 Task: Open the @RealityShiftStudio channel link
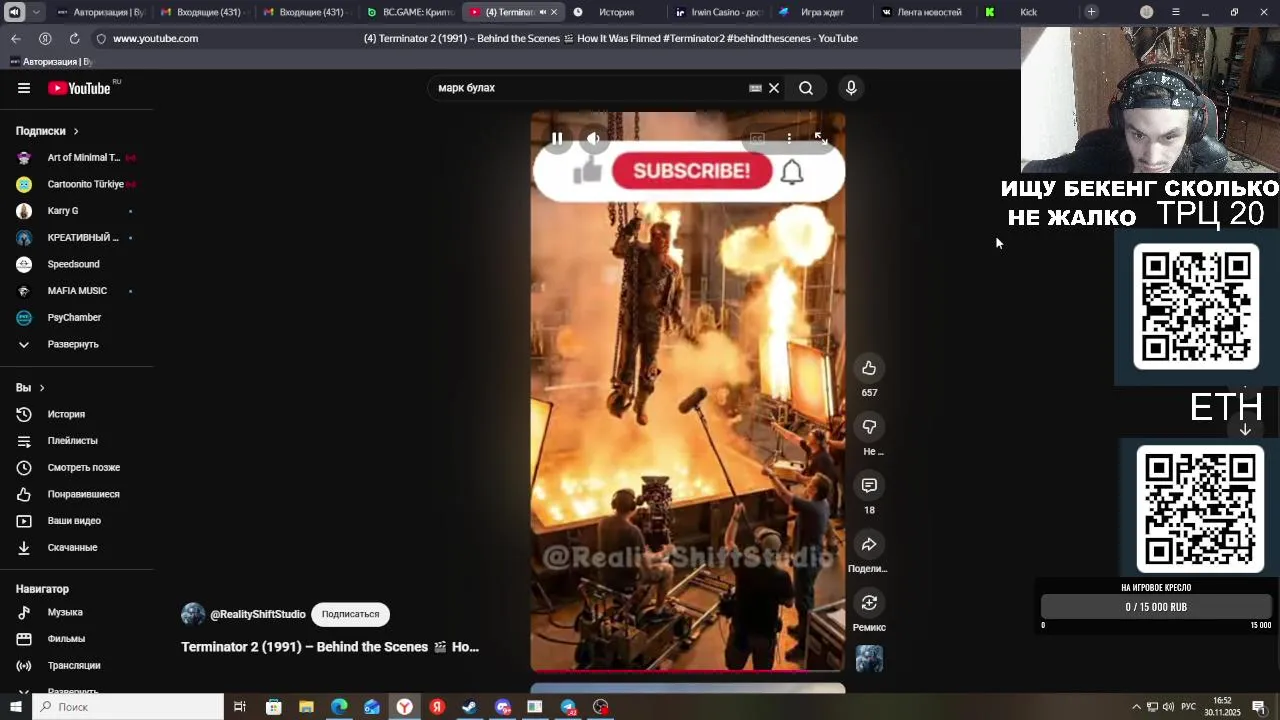point(258,614)
